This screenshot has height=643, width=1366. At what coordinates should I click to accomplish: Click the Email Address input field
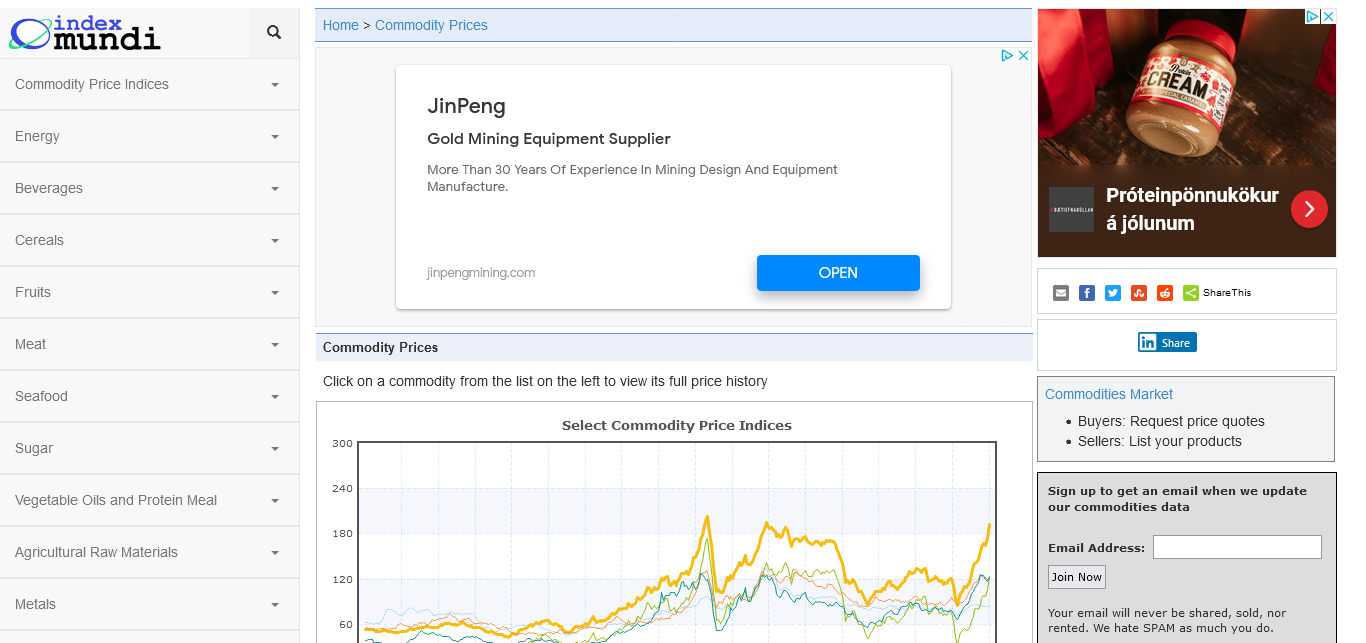1237,547
